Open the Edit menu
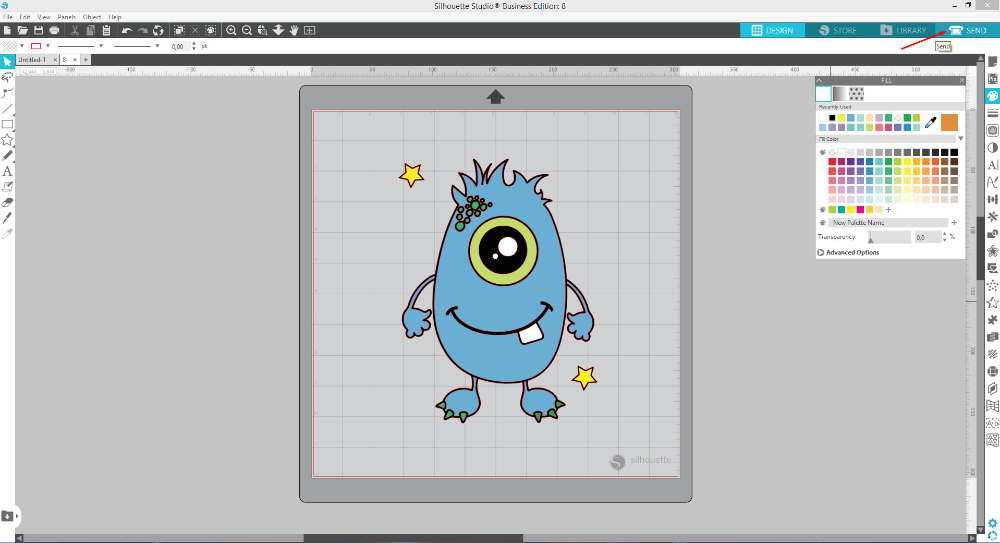This screenshot has width=1000, height=543. tap(25, 17)
